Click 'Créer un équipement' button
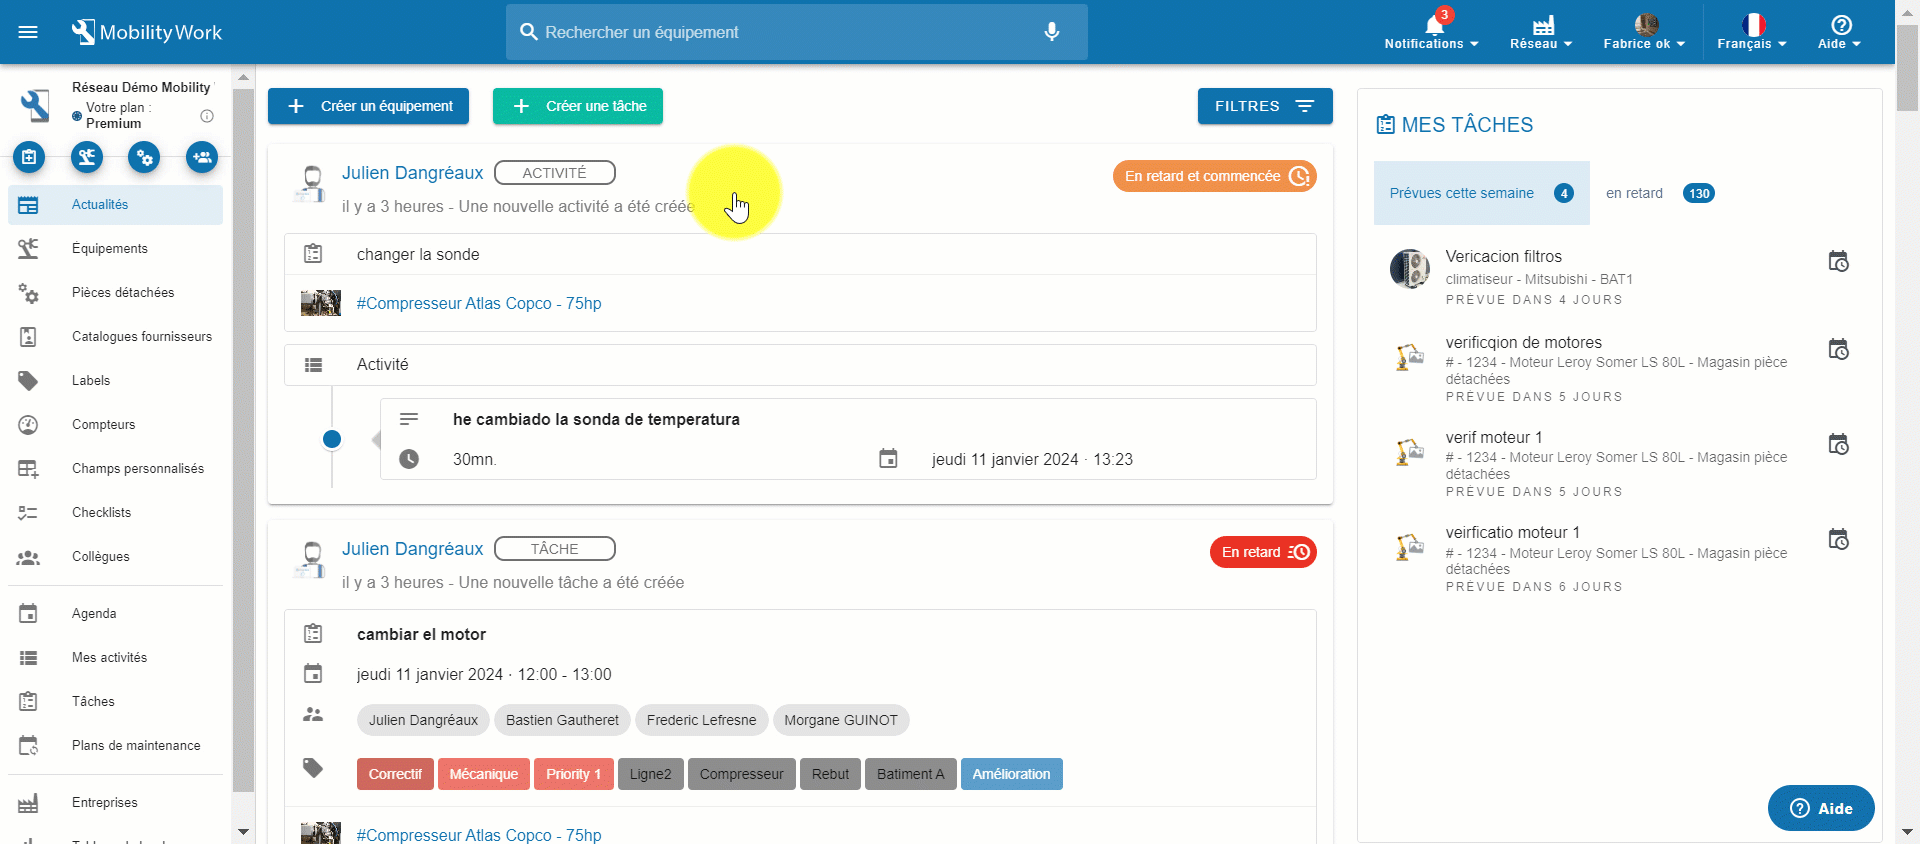Screen dimensions: 1920x844 368,106
